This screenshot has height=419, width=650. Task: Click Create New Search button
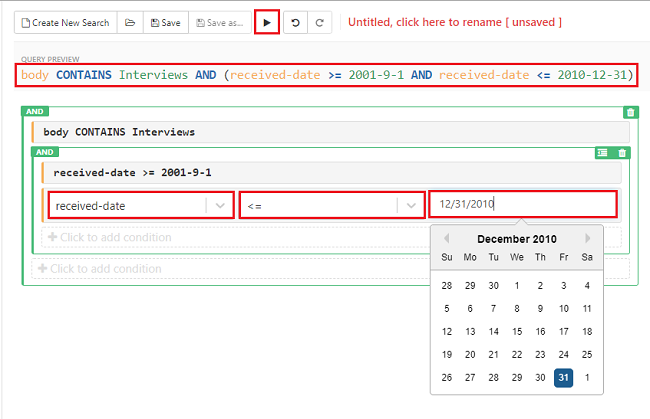click(x=65, y=22)
